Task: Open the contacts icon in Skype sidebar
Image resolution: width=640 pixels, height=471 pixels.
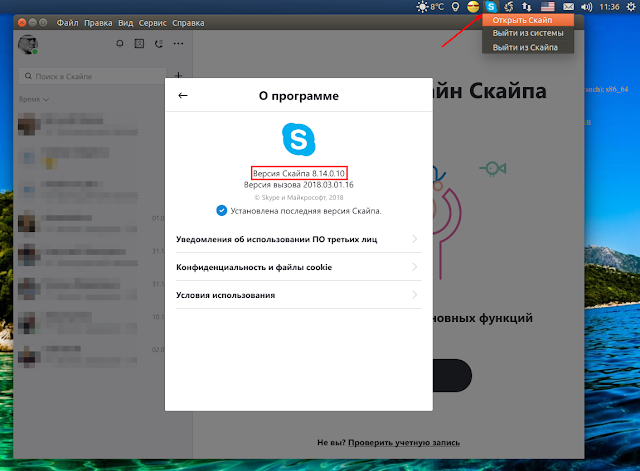Action: click(x=139, y=43)
